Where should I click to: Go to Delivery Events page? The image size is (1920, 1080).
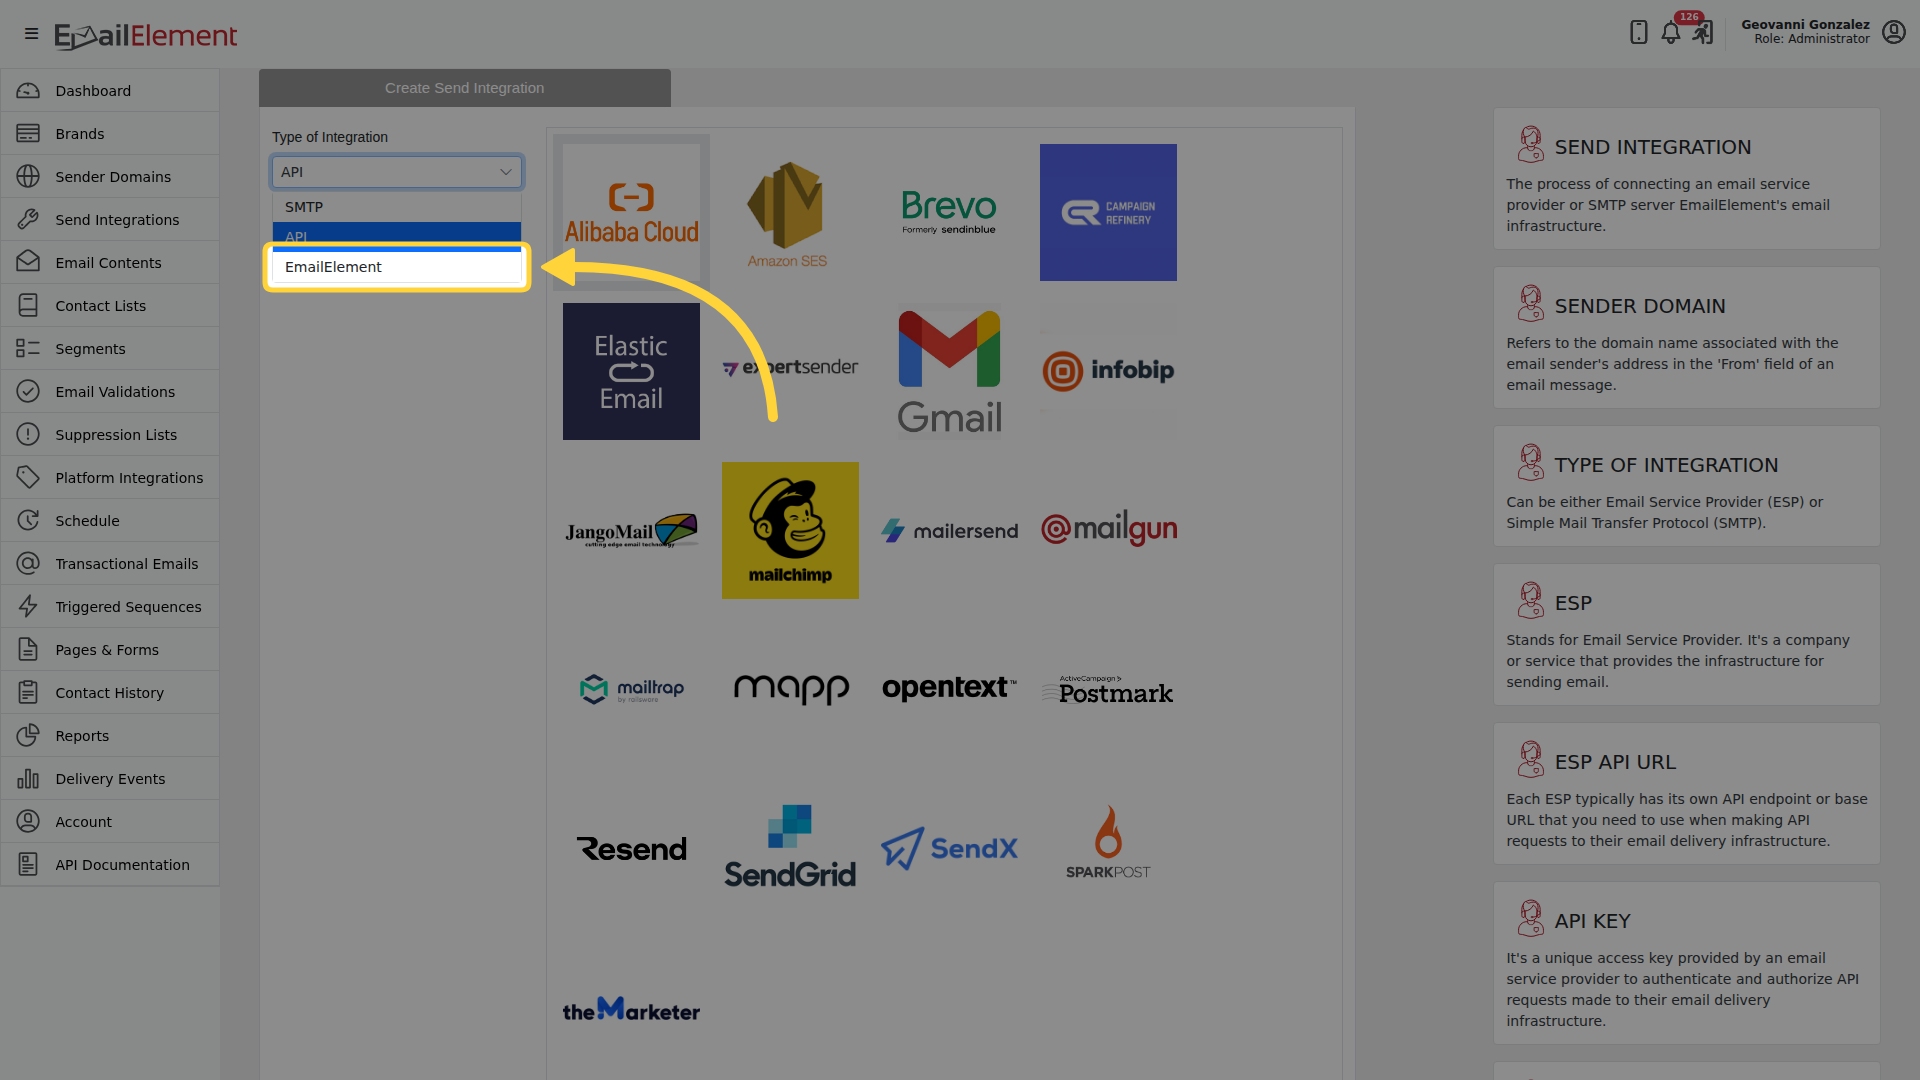(110, 779)
